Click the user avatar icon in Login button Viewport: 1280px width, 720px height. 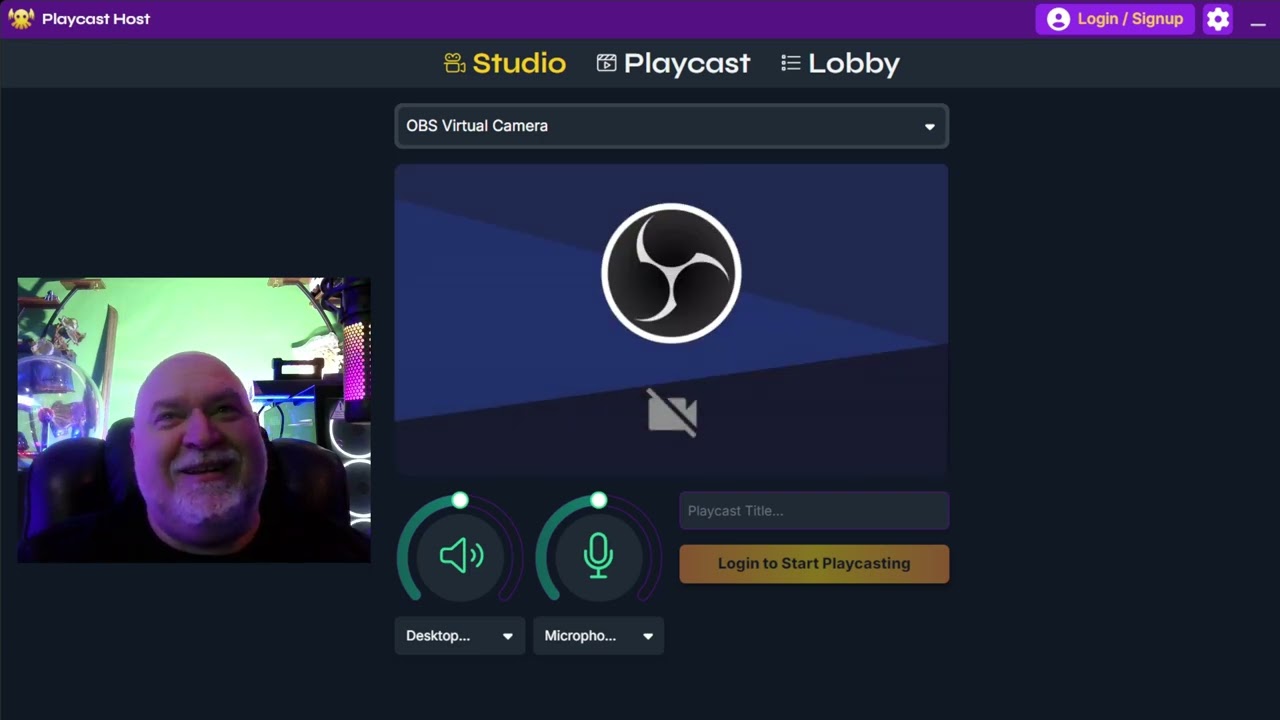tap(1058, 19)
